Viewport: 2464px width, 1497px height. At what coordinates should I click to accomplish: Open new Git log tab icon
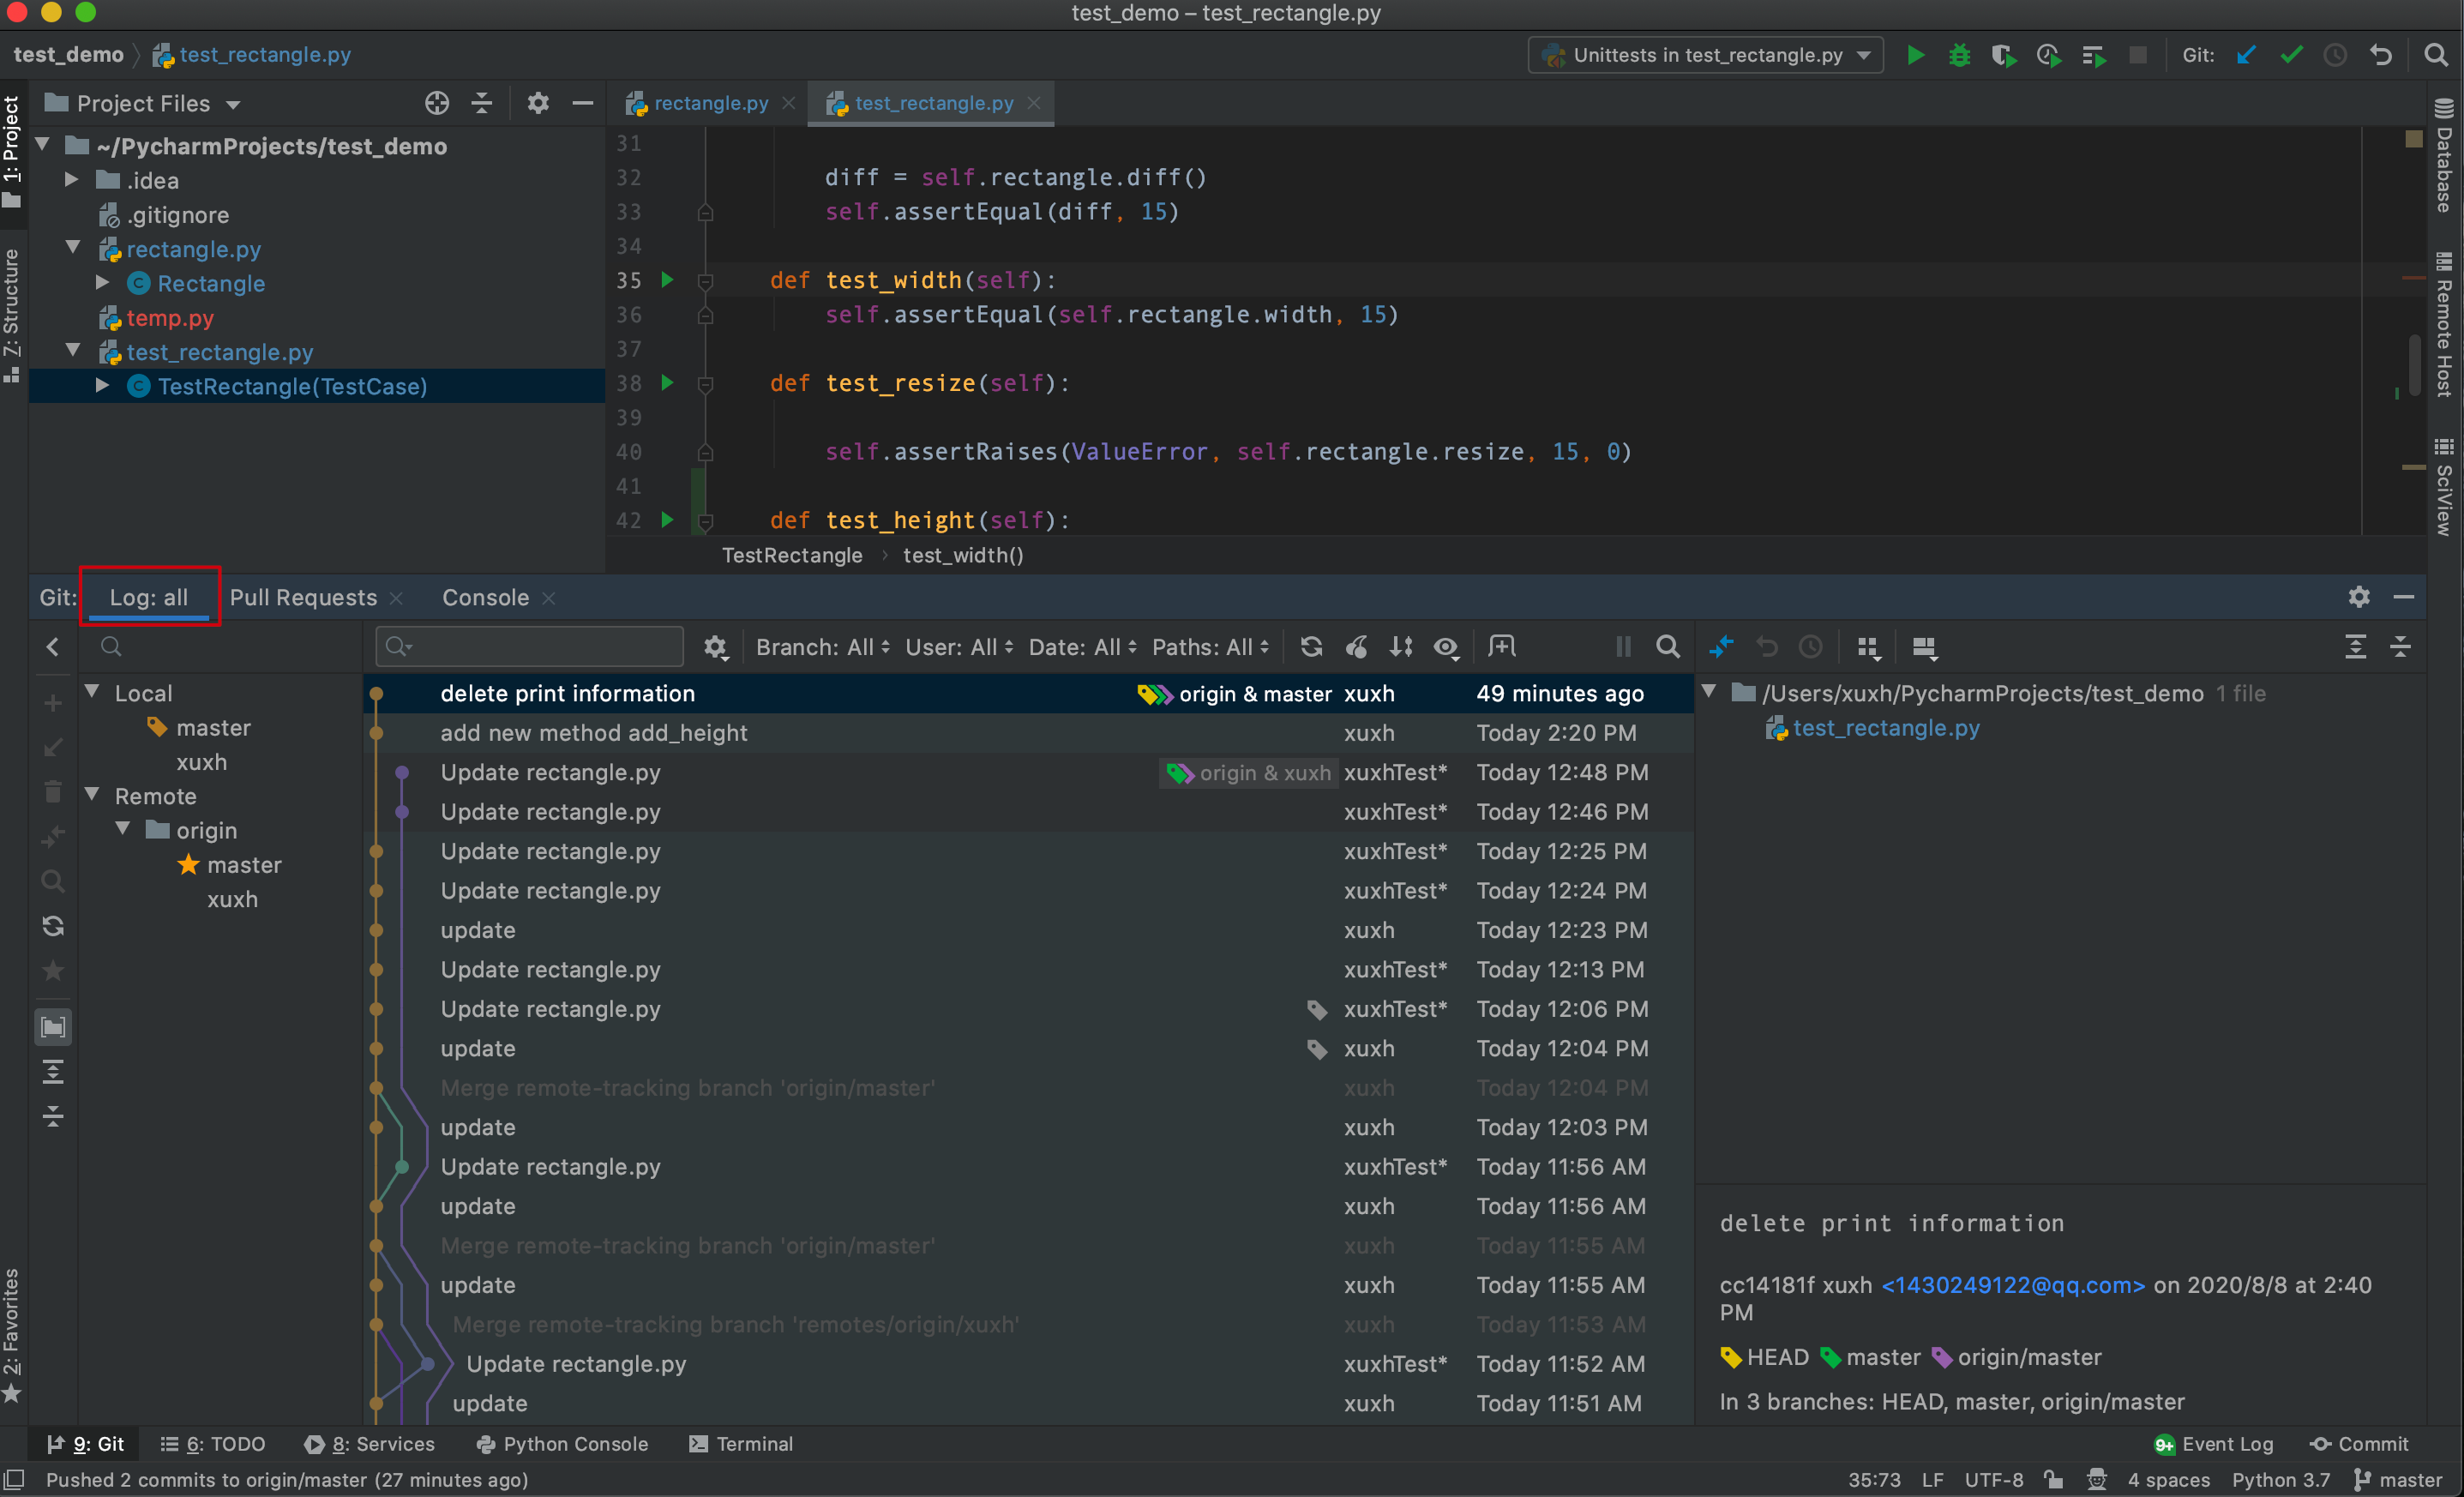coord(1501,647)
